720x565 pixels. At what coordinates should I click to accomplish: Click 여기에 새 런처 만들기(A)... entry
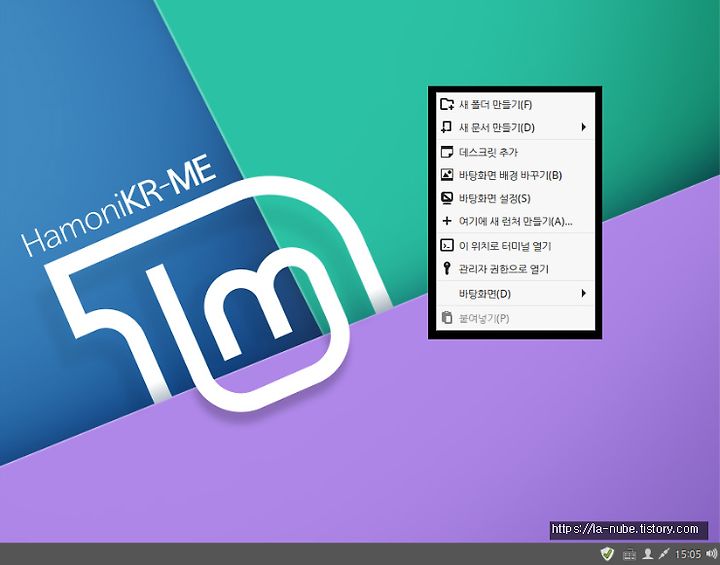pyautogui.click(x=515, y=221)
